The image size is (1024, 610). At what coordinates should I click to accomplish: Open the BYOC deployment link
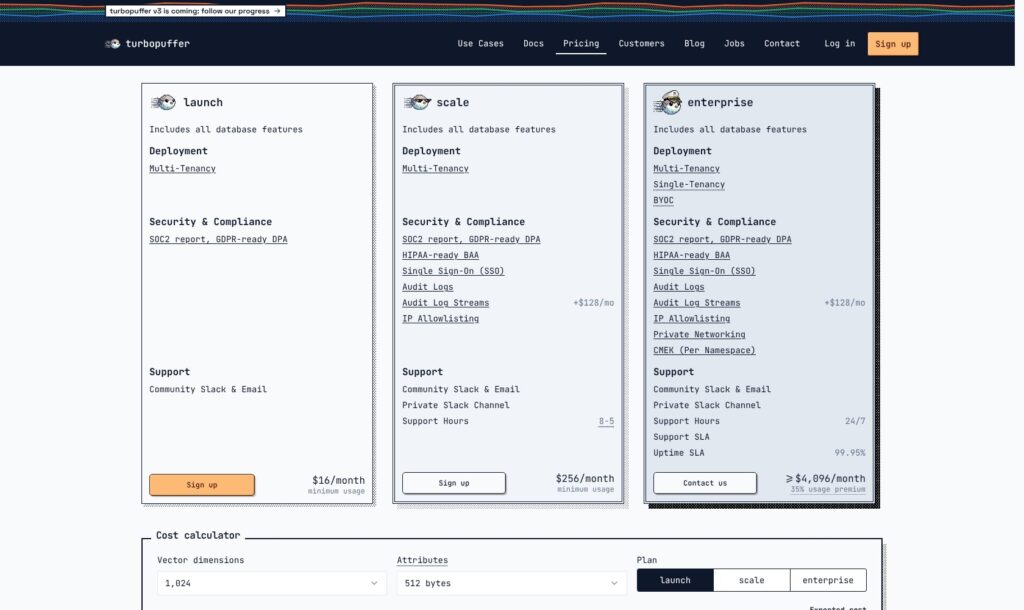tap(663, 201)
